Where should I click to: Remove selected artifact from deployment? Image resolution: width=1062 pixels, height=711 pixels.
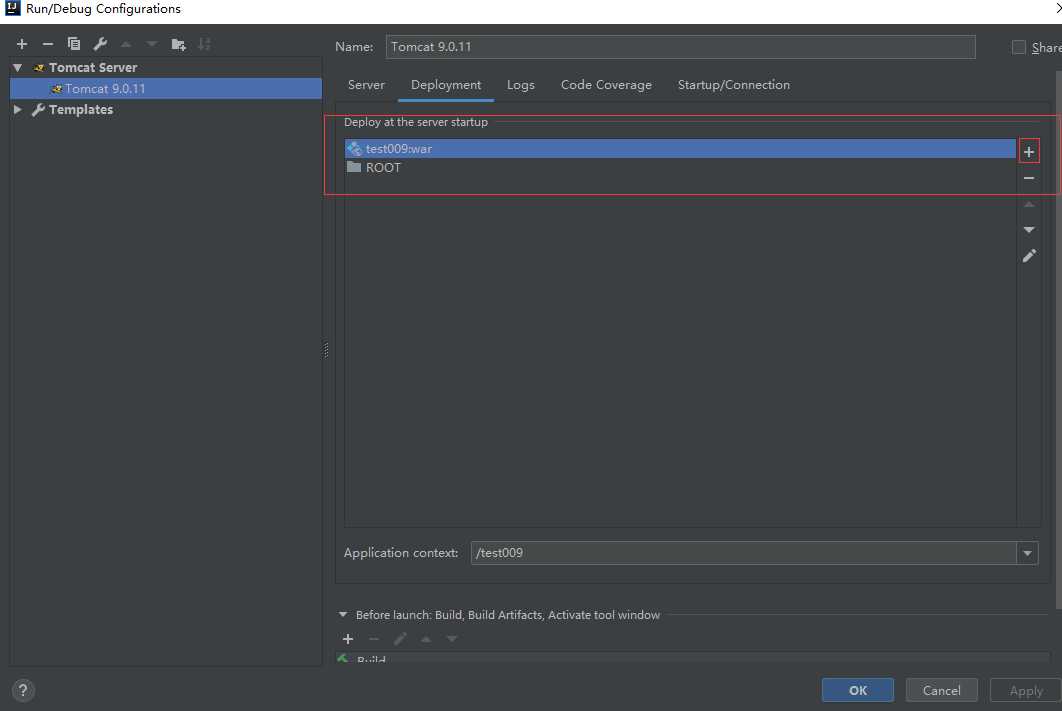(x=1029, y=178)
